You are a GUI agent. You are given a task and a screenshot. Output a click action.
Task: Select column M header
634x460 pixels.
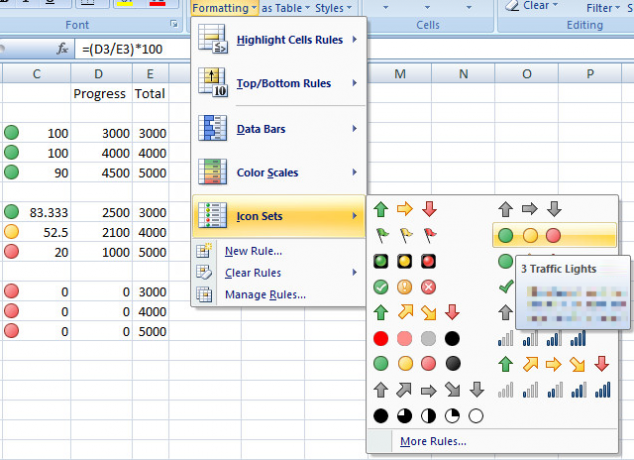[x=400, y=74]
